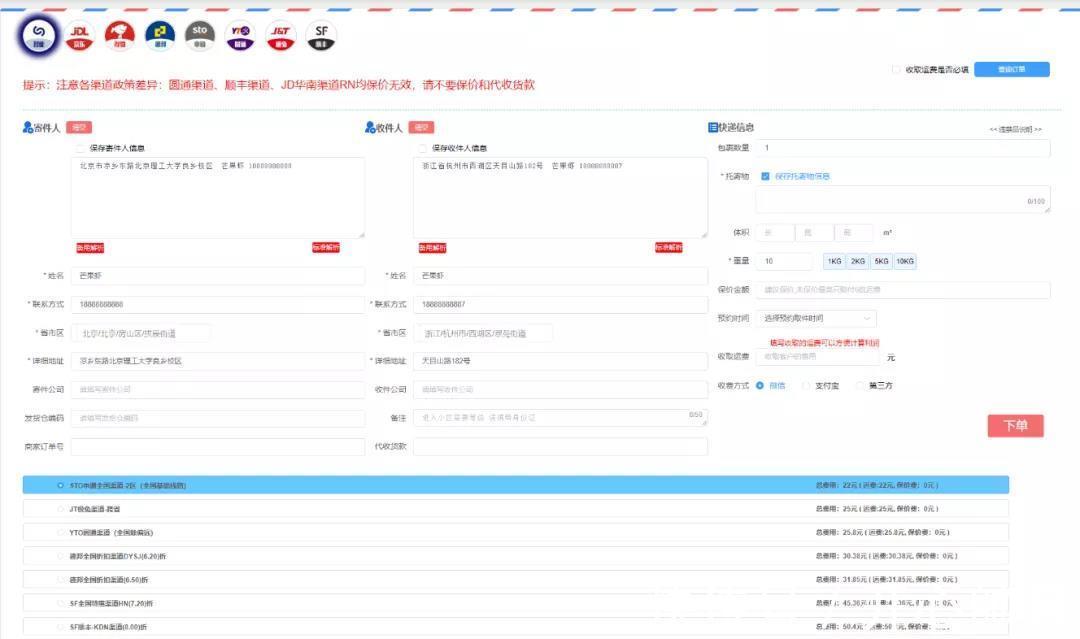Select the first blue courier icon
This screenshot has height=639, width=1080.
(x=40, y=36)
